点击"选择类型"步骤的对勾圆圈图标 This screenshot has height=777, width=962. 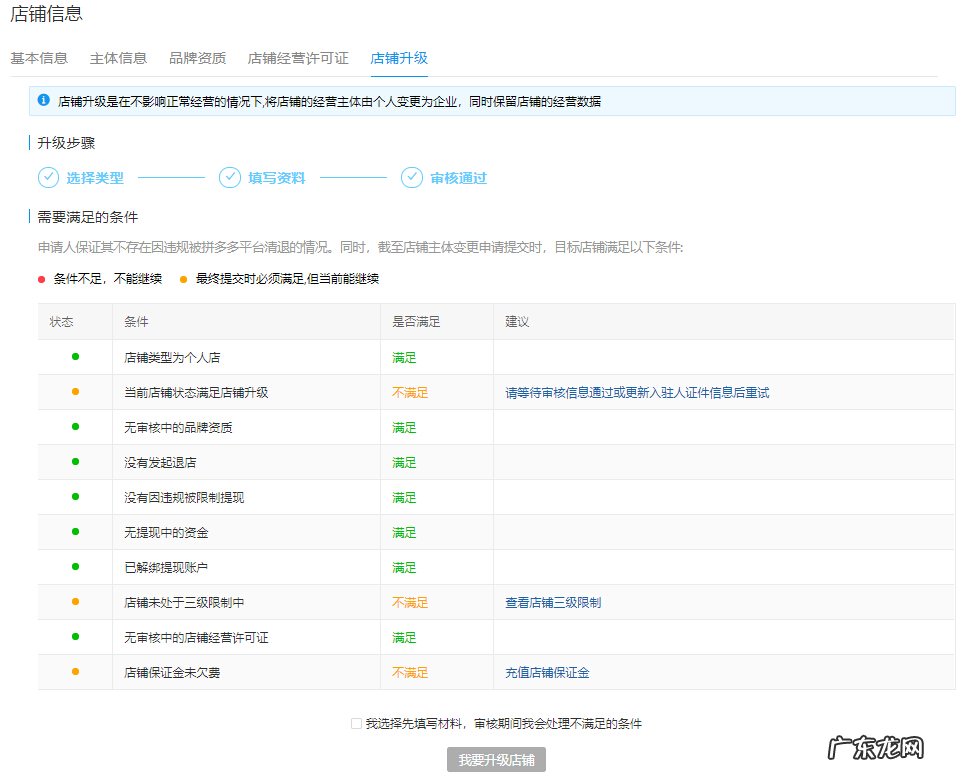(x=48, y=177)
